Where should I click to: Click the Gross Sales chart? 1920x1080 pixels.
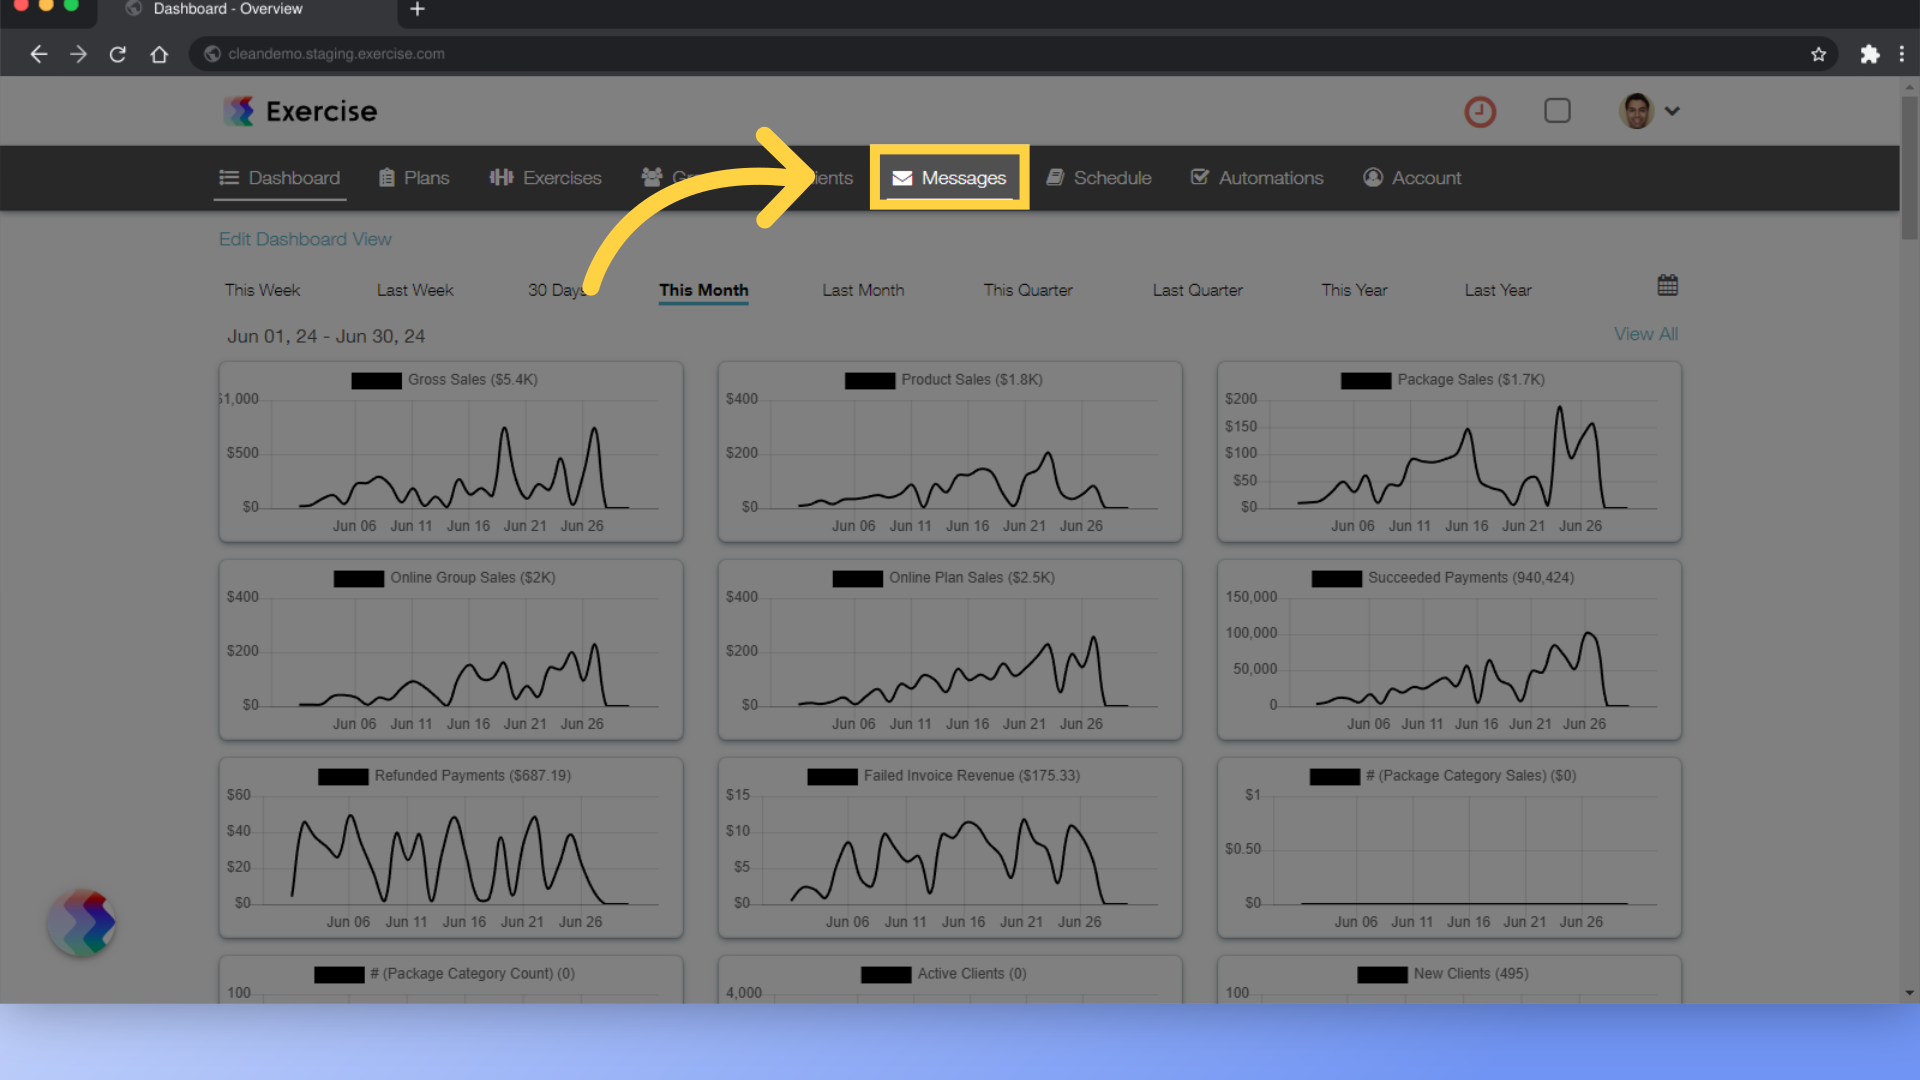pyautogui.click(x=451, y=452)
